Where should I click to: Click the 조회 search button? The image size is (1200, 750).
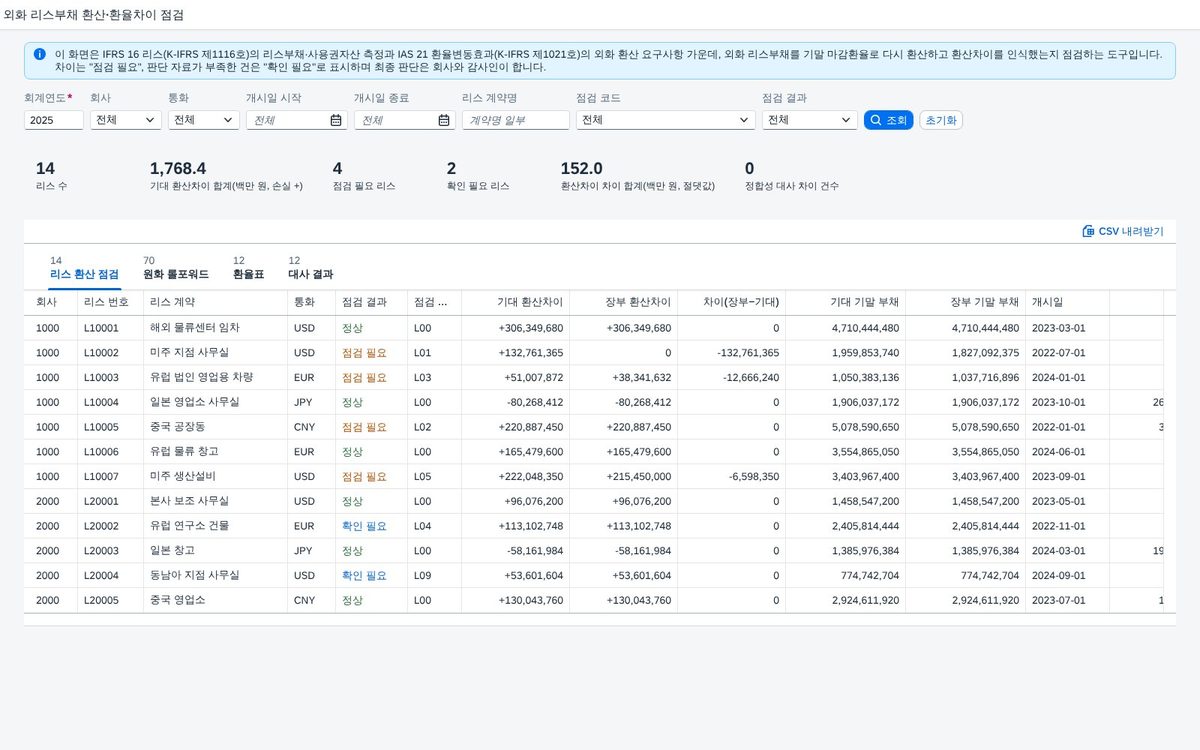click(x=888, y=120)
